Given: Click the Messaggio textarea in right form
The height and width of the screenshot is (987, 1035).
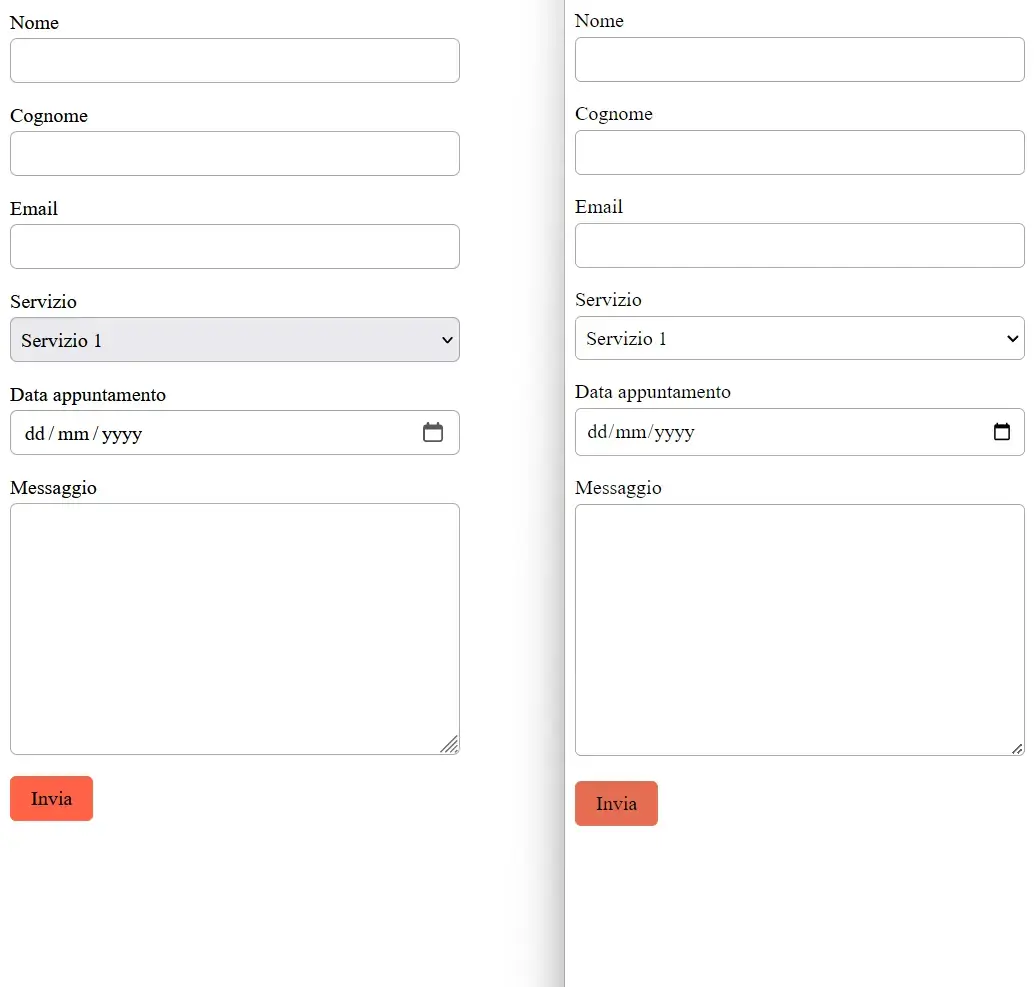Looking at the screenshot, I should (799, 630).
